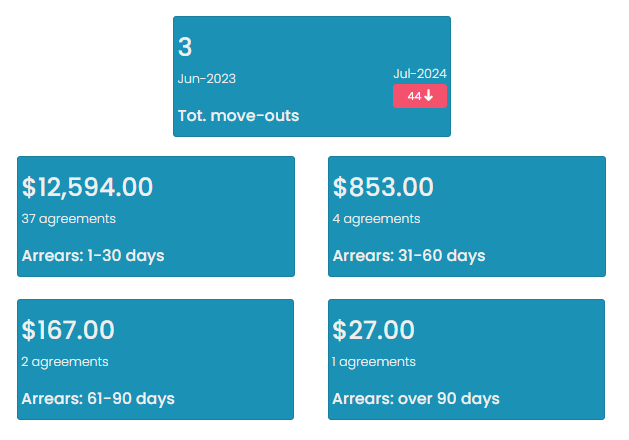Click the $853.00 amount
This screenshot has width=629, height=440.
[x=383, y=187]
